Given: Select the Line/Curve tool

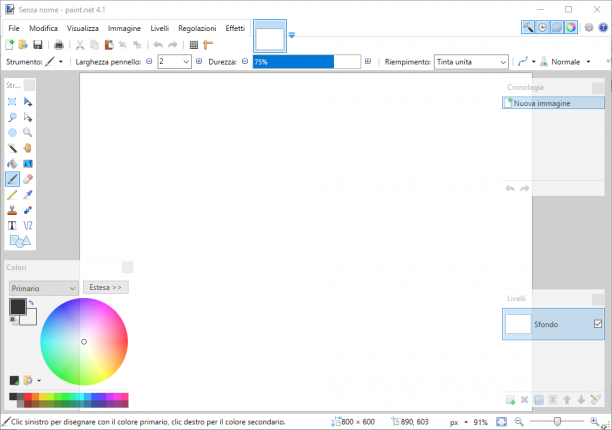Looking at the screenshot, I should pyautogui.click(x=28, y=226).
